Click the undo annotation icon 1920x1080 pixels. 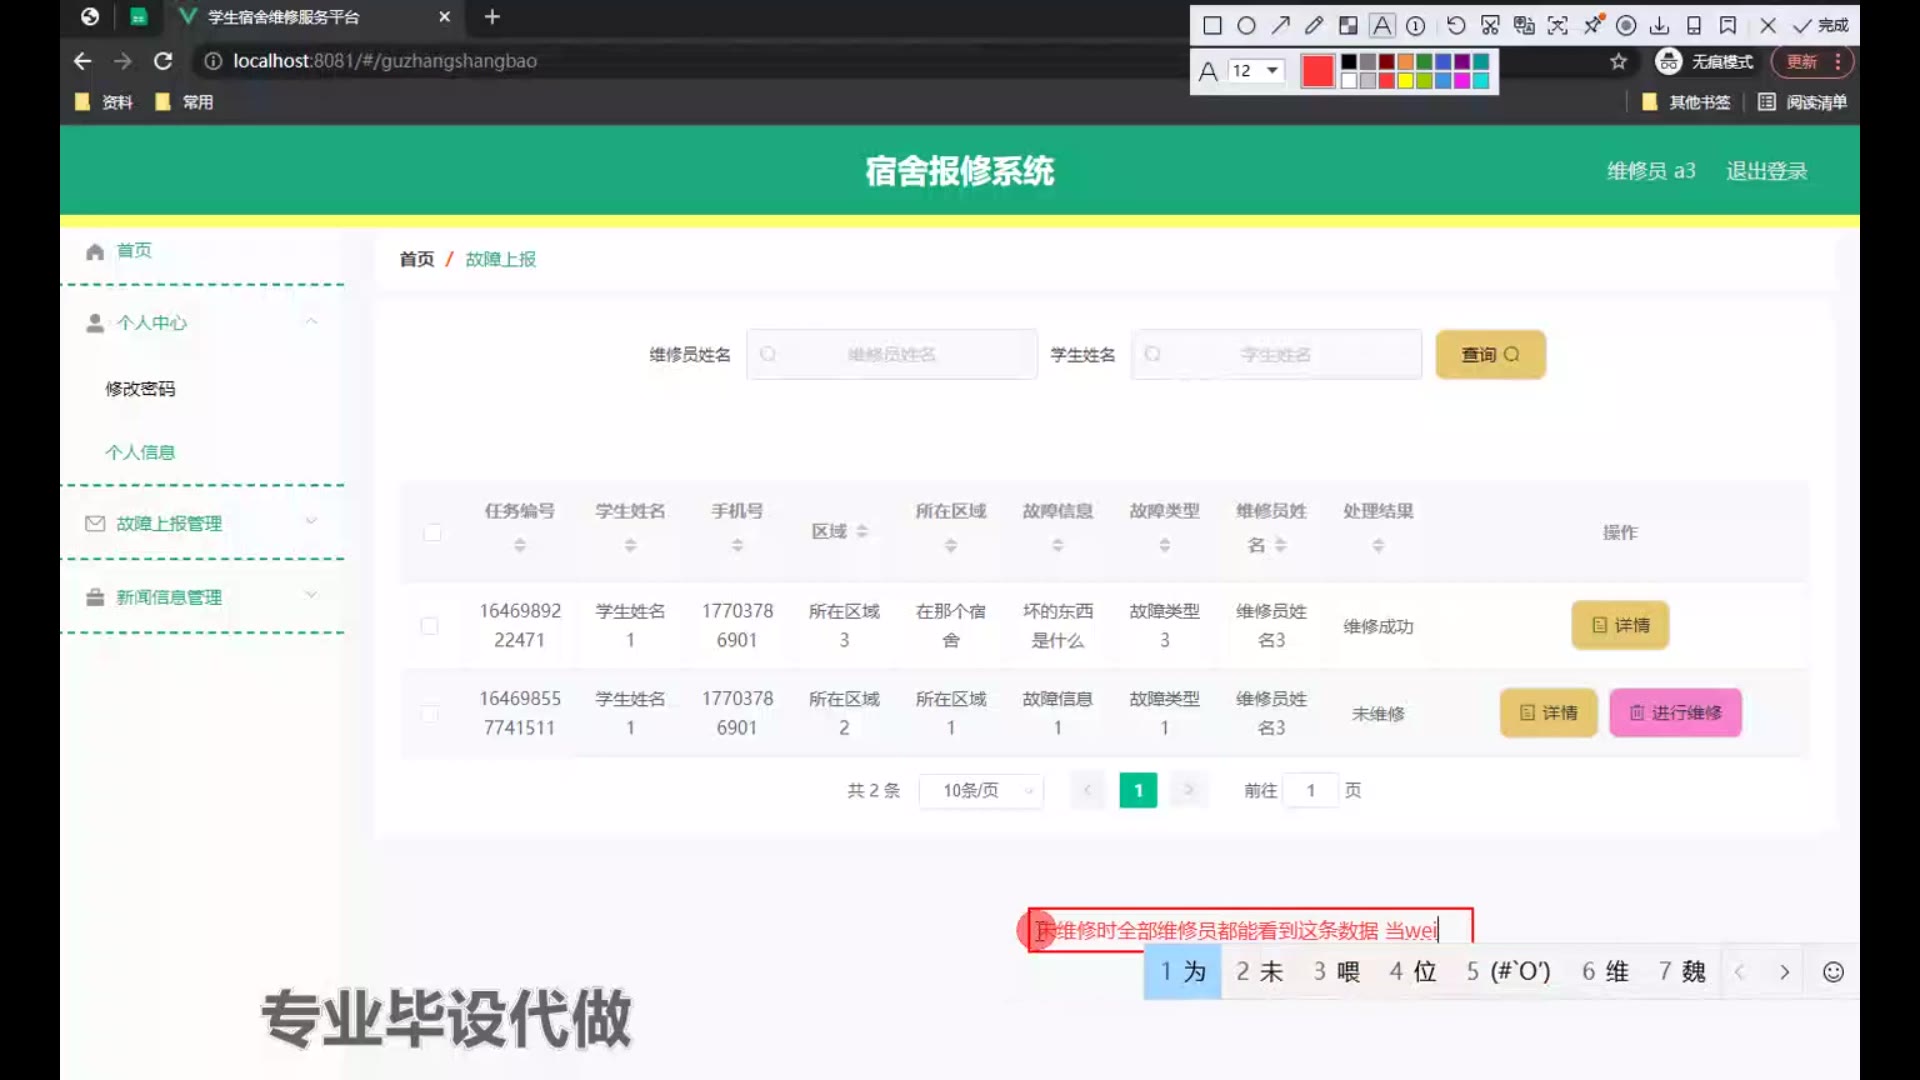click(x=1456, y=26)
